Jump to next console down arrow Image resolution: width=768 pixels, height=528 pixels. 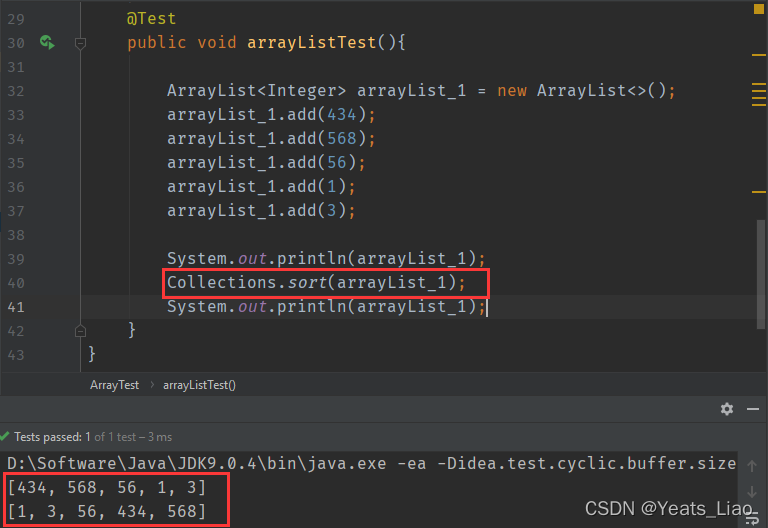752,491
